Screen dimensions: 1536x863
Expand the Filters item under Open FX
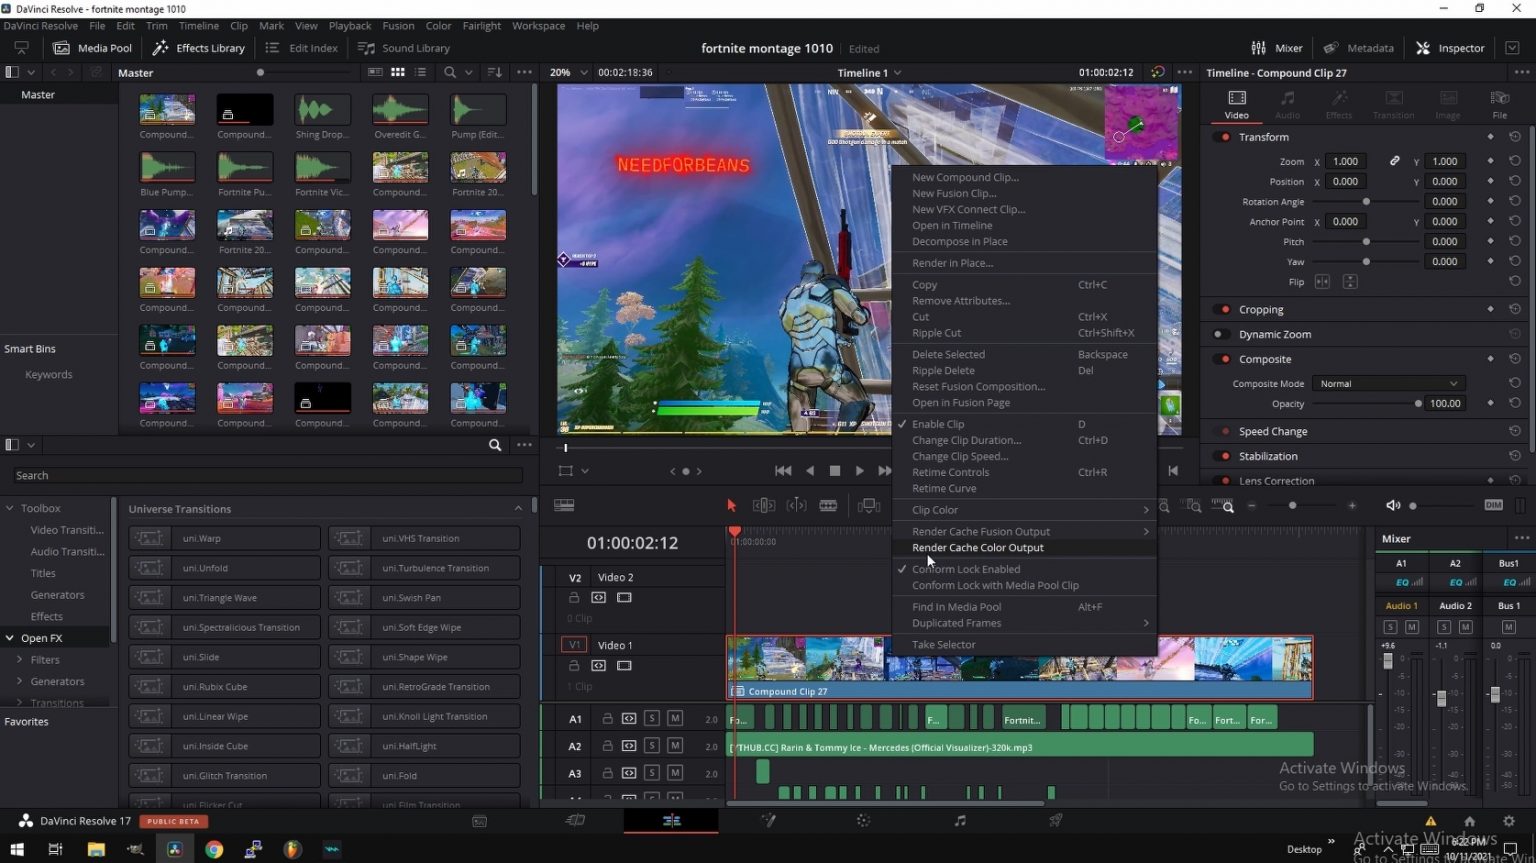[20, 660]
